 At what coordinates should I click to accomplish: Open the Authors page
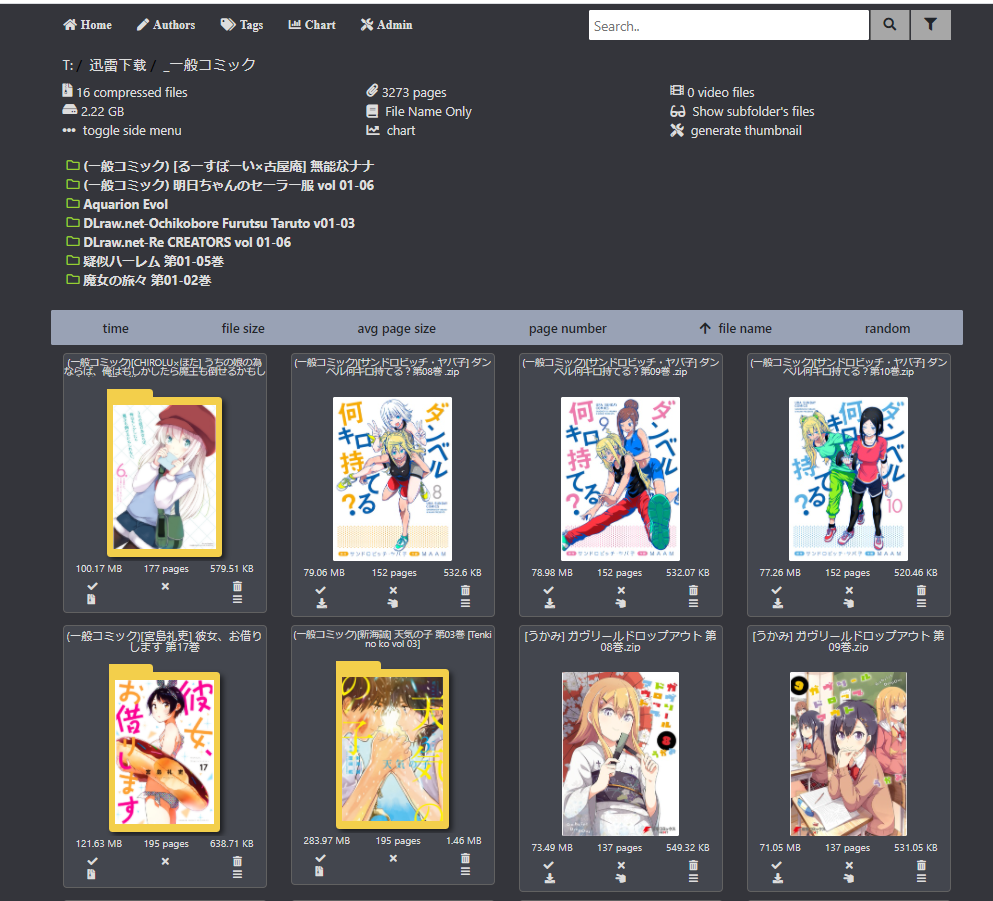point(166,25)
